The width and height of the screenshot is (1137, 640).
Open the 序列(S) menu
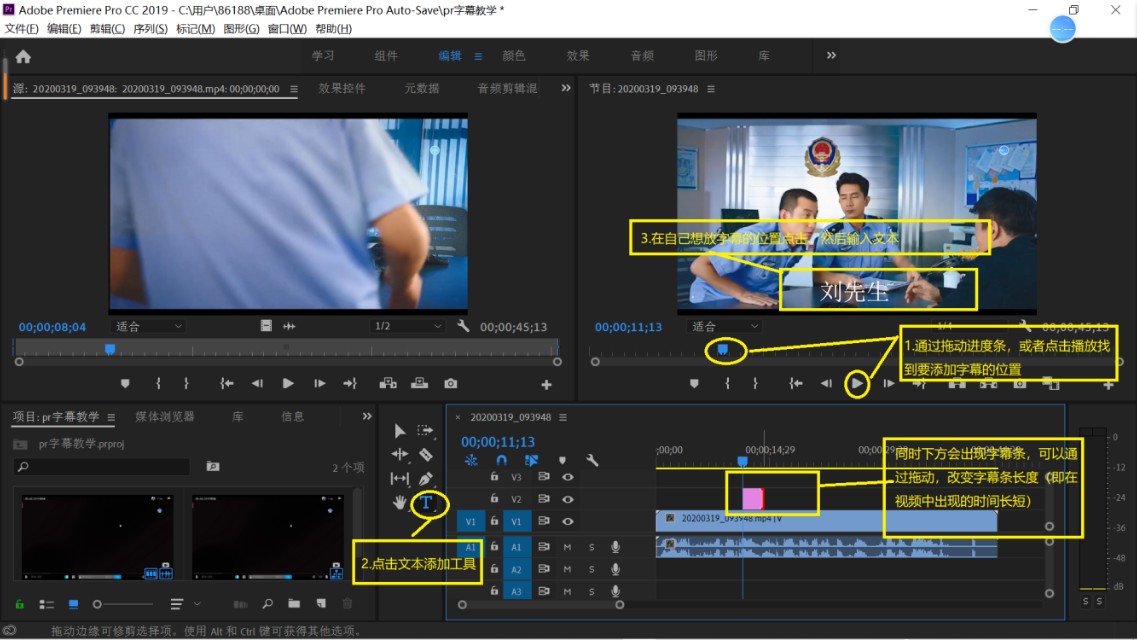pyautogui.click(x=150, y=29)
